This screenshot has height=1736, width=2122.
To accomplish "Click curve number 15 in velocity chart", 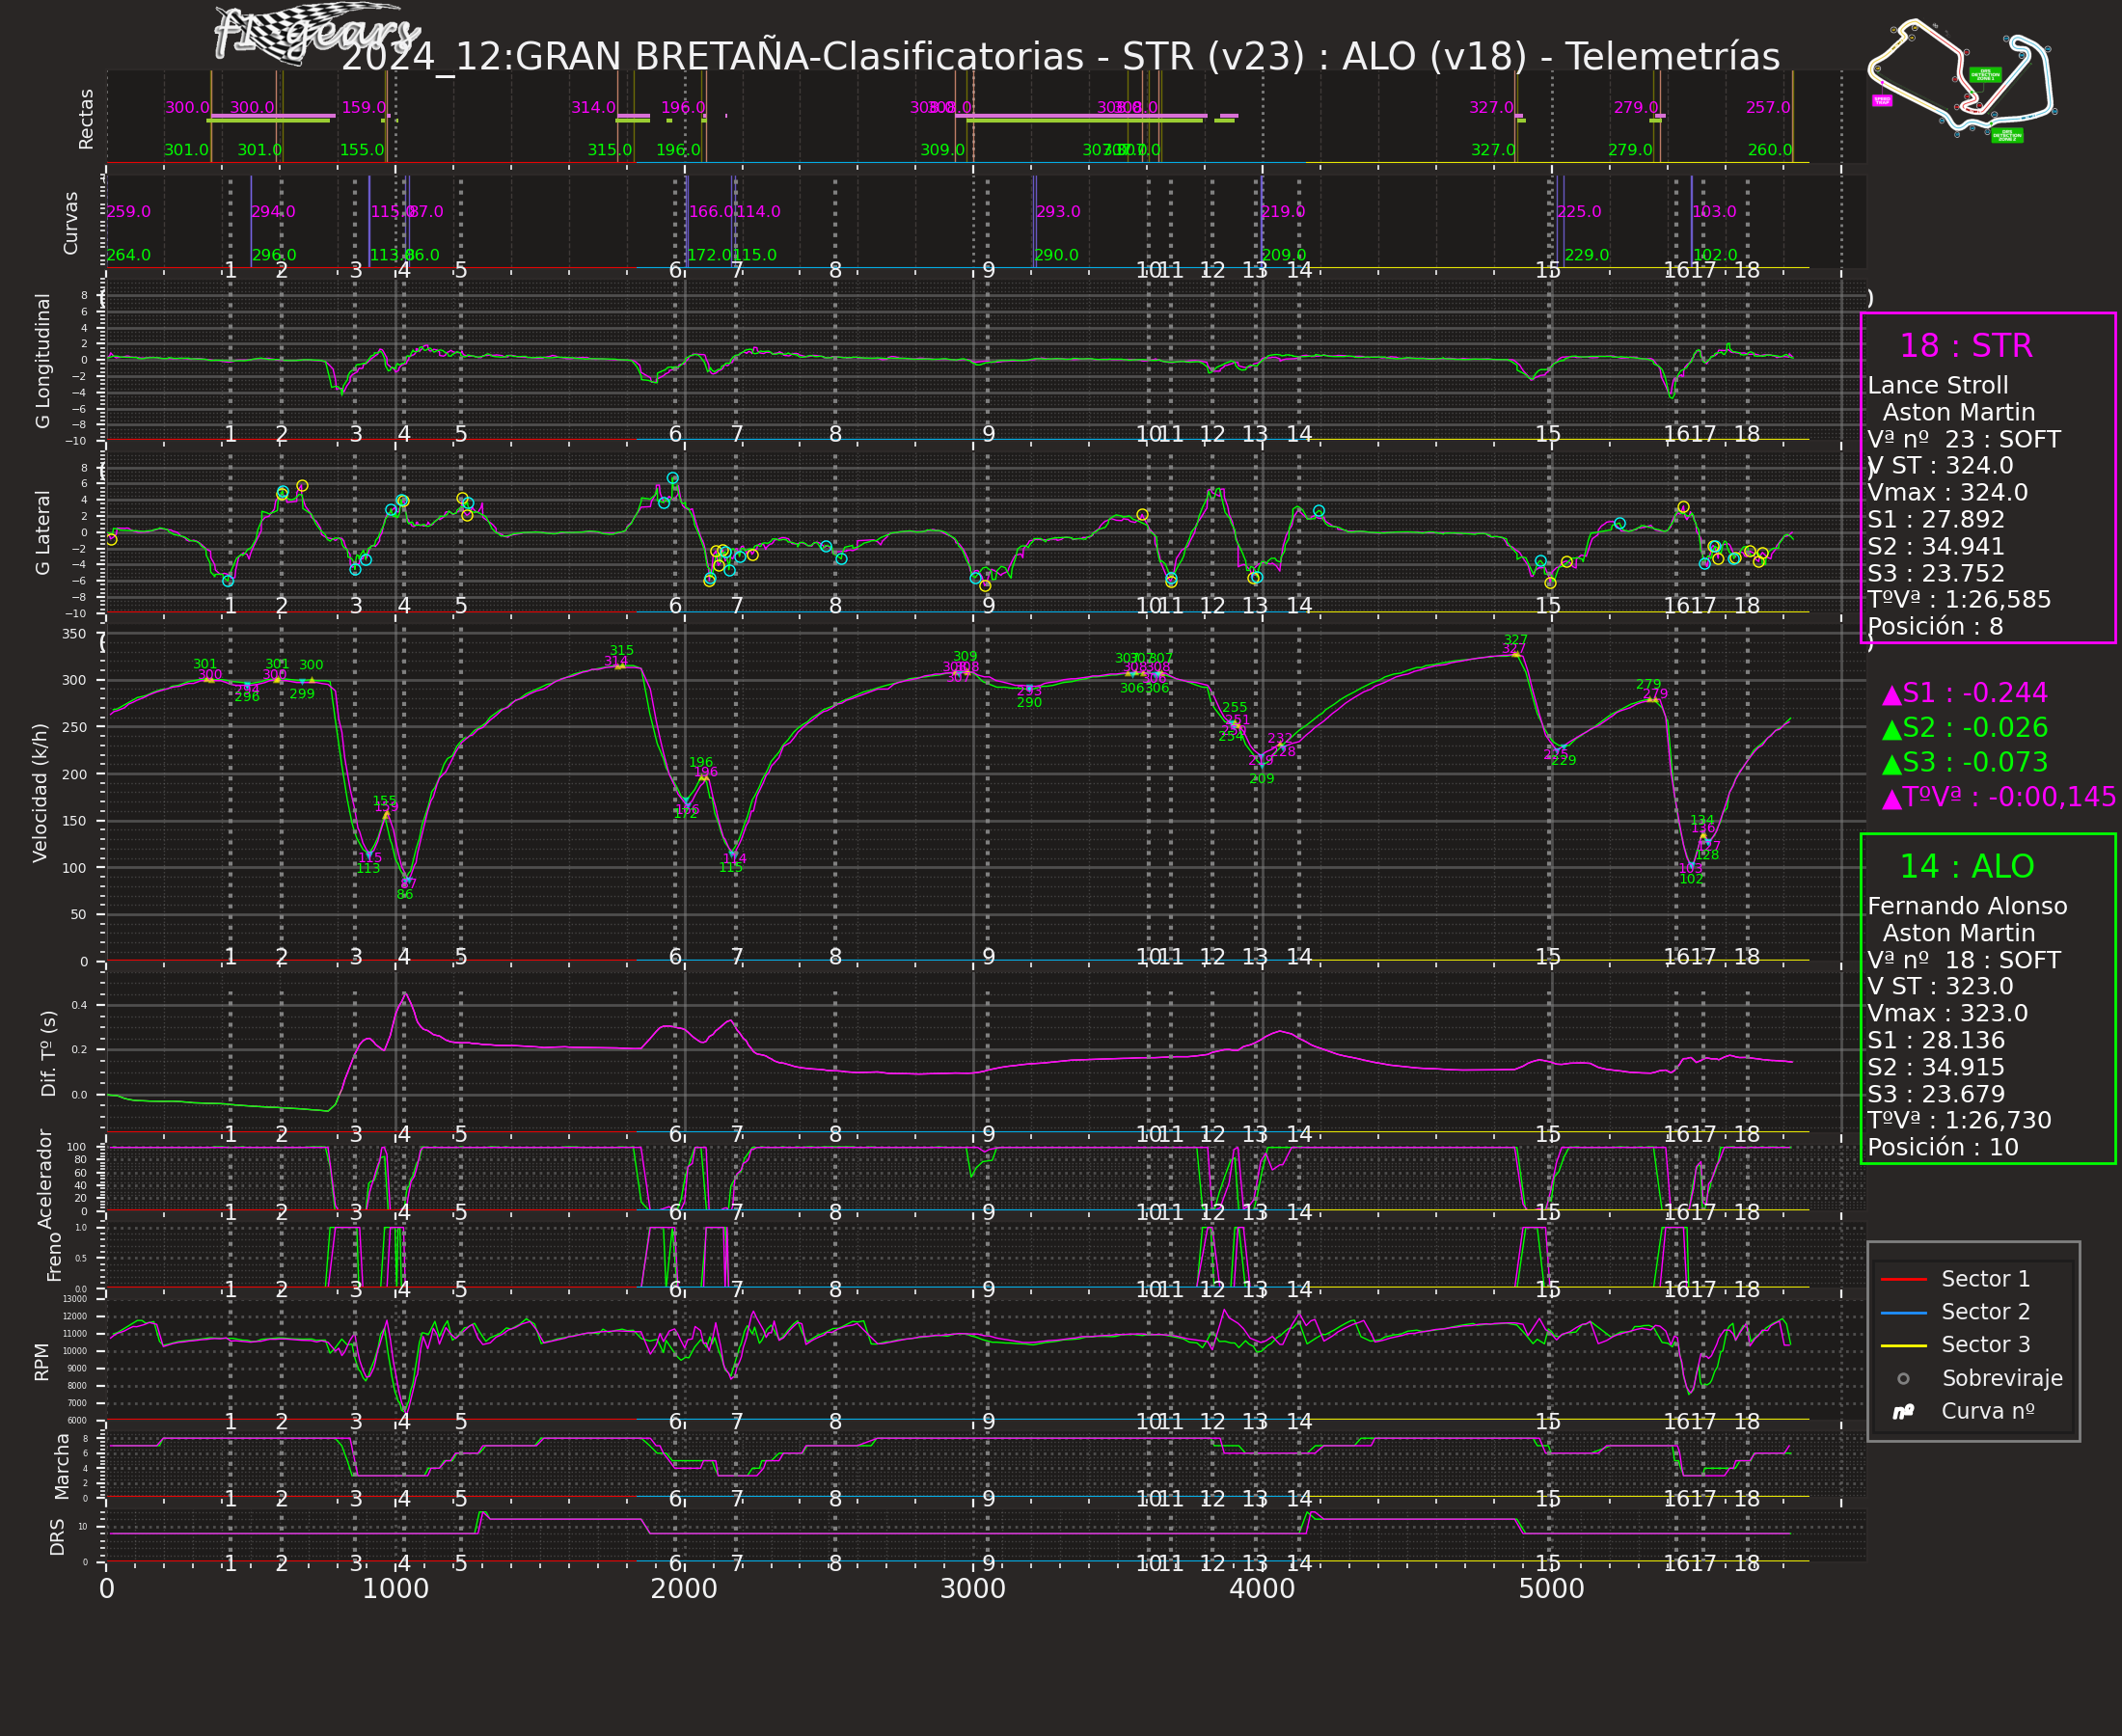I will (x=1547, y=957).
